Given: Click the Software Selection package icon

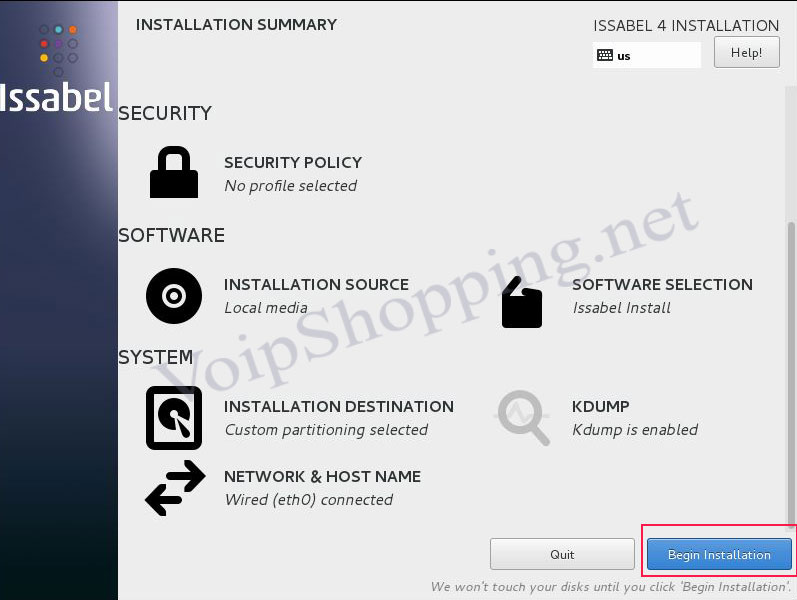Looking at the screenshot, I should (522, 302).
